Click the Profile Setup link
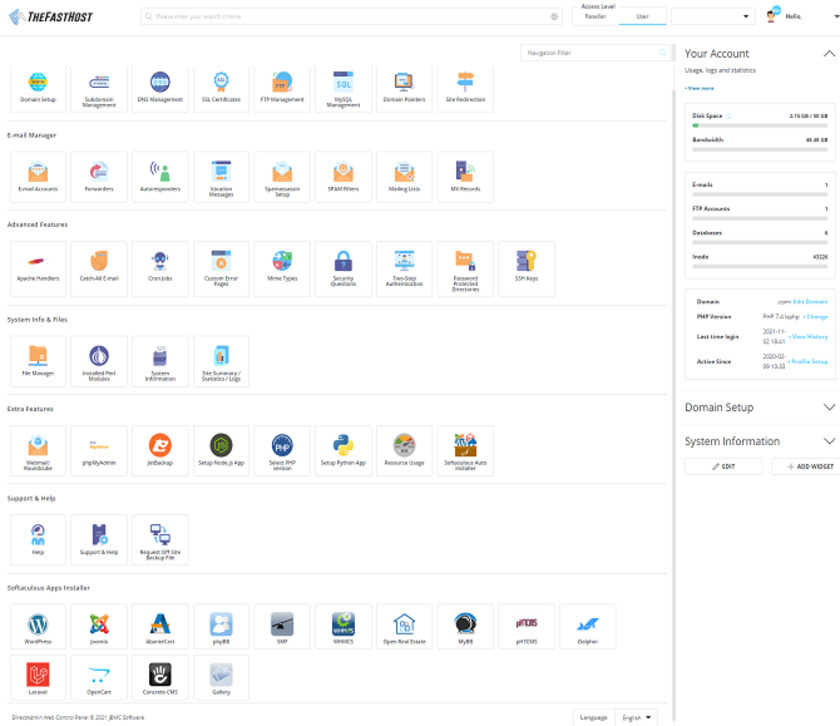This screenshot has height=726, width=840. 808,362
